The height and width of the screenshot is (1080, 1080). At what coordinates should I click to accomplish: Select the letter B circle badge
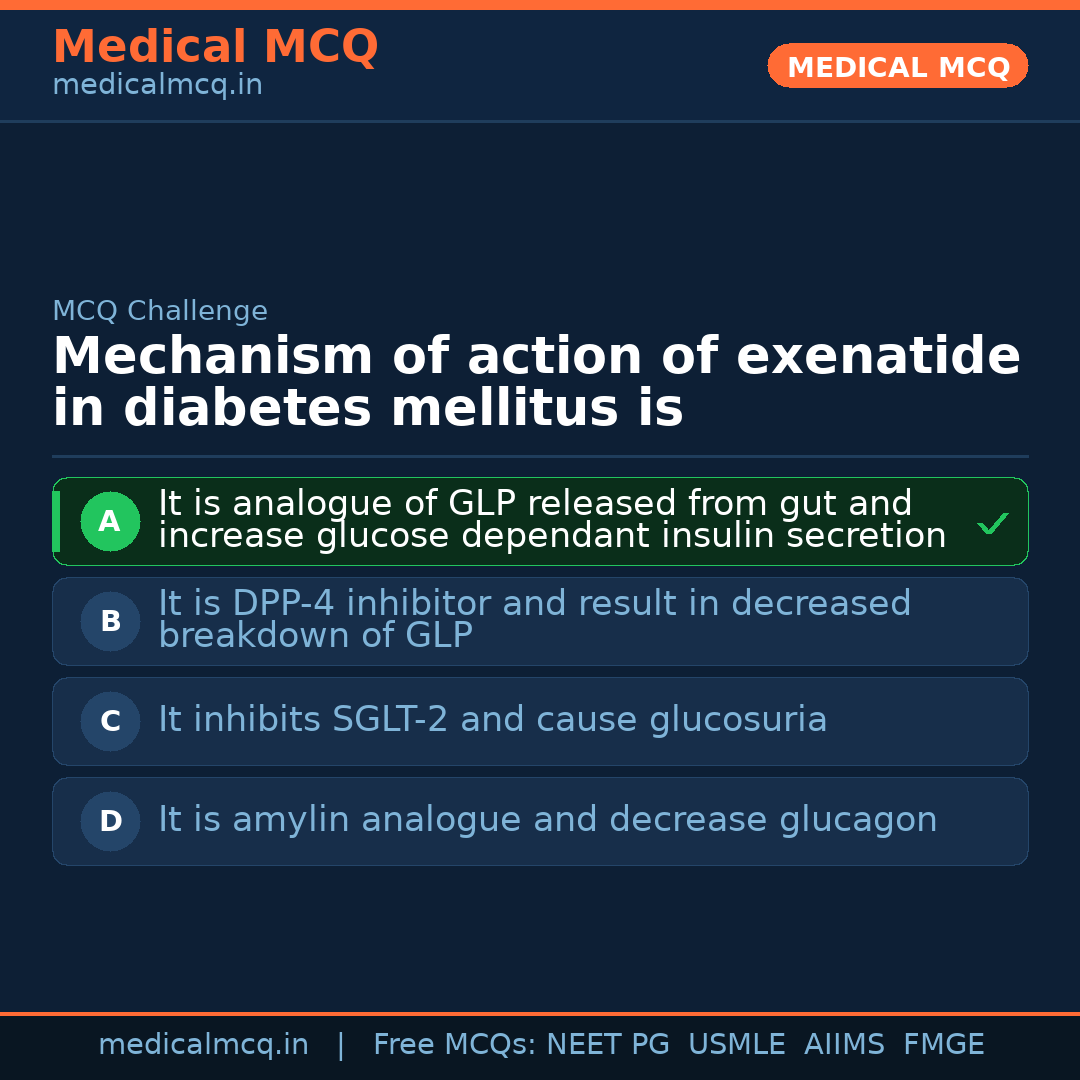(x=110, y=621)
